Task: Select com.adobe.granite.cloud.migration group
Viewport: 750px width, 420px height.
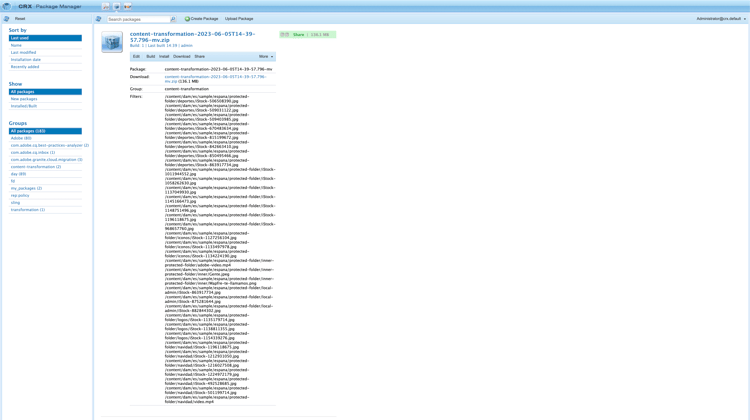Action: tap(46, 159)
